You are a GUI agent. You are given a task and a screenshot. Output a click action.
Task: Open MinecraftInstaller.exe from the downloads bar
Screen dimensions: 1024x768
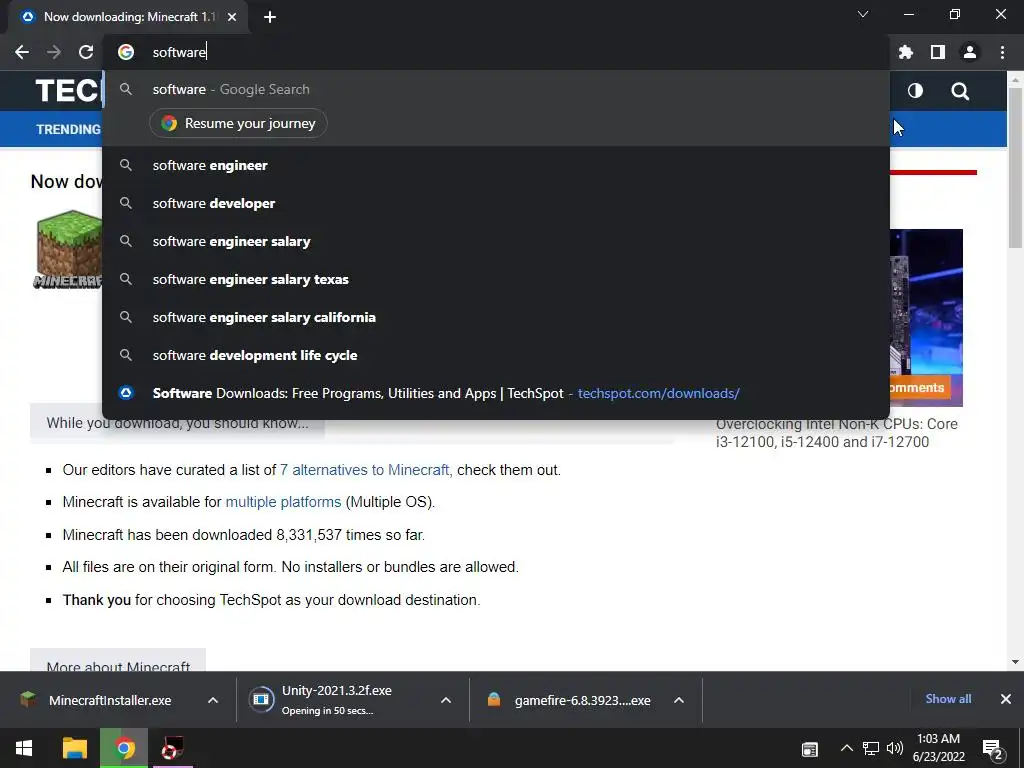110,700
